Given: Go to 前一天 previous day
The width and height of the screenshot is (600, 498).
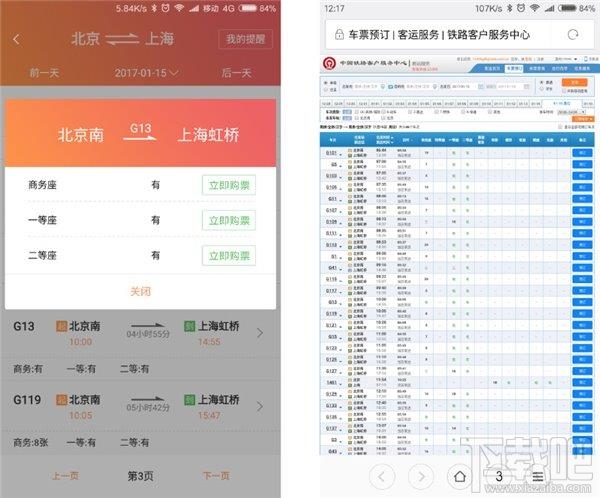Looking at the screenshot, I should (45, 73).
